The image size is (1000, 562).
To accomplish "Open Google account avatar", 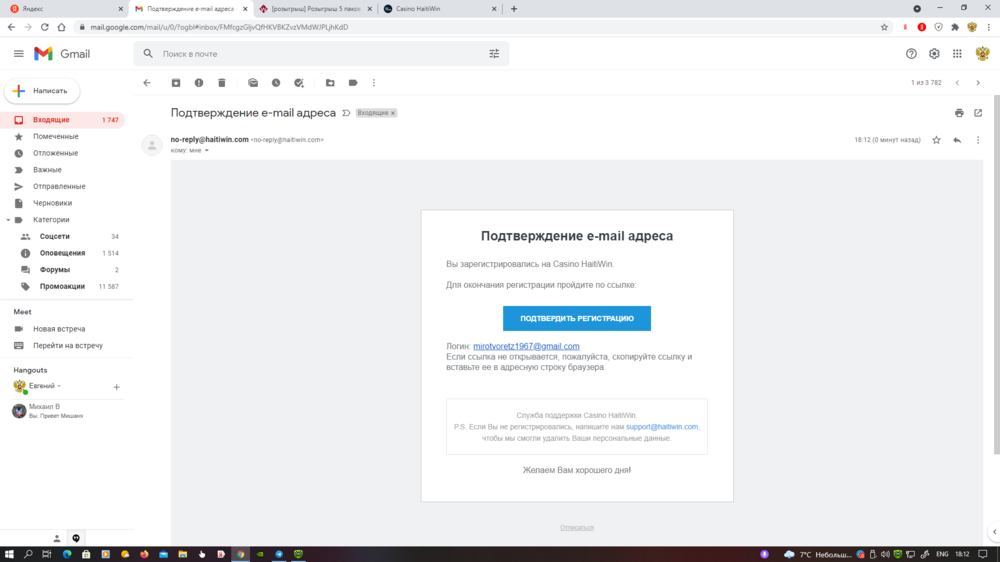I will point(982,54).
